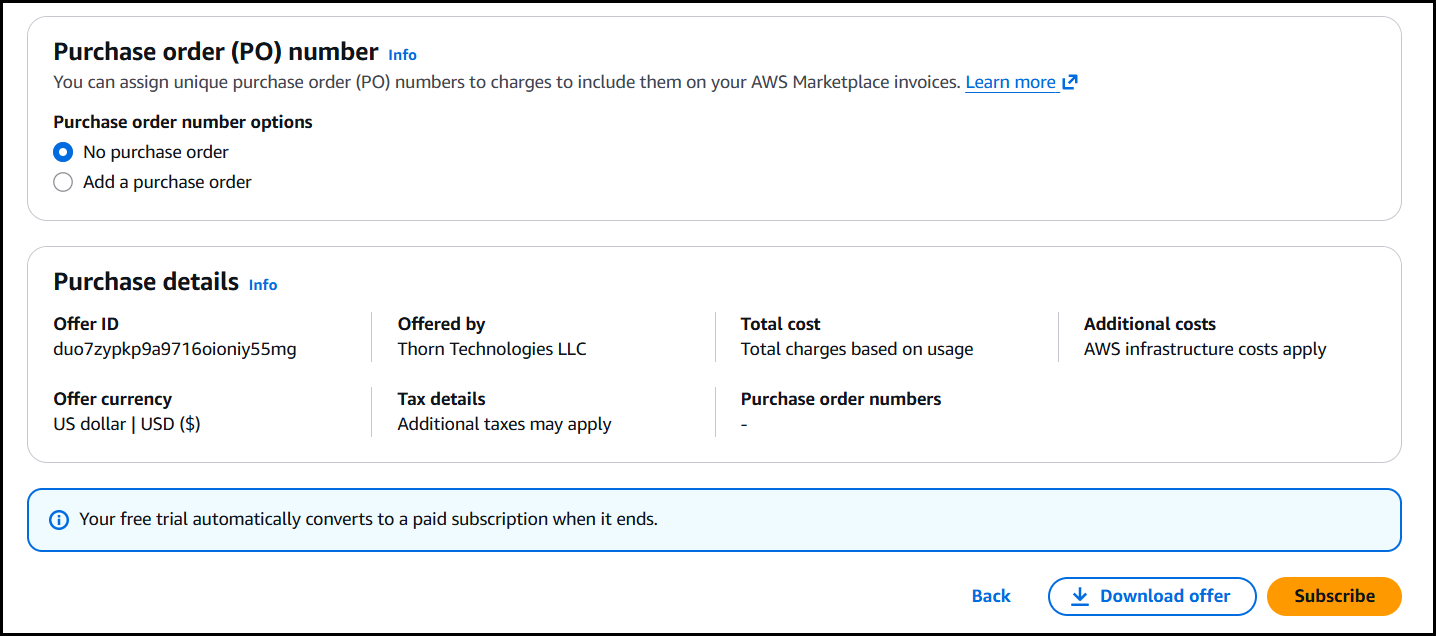Click the free trial conversion notice text
The image size is (1436, 636).
pos(368,520)
